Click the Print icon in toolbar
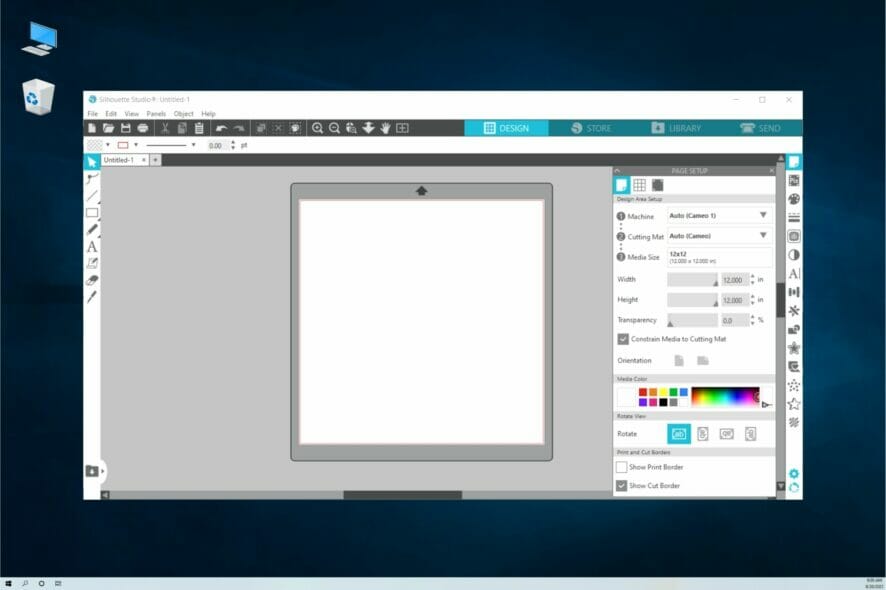 pyautogui.click(x=142, y=128)
